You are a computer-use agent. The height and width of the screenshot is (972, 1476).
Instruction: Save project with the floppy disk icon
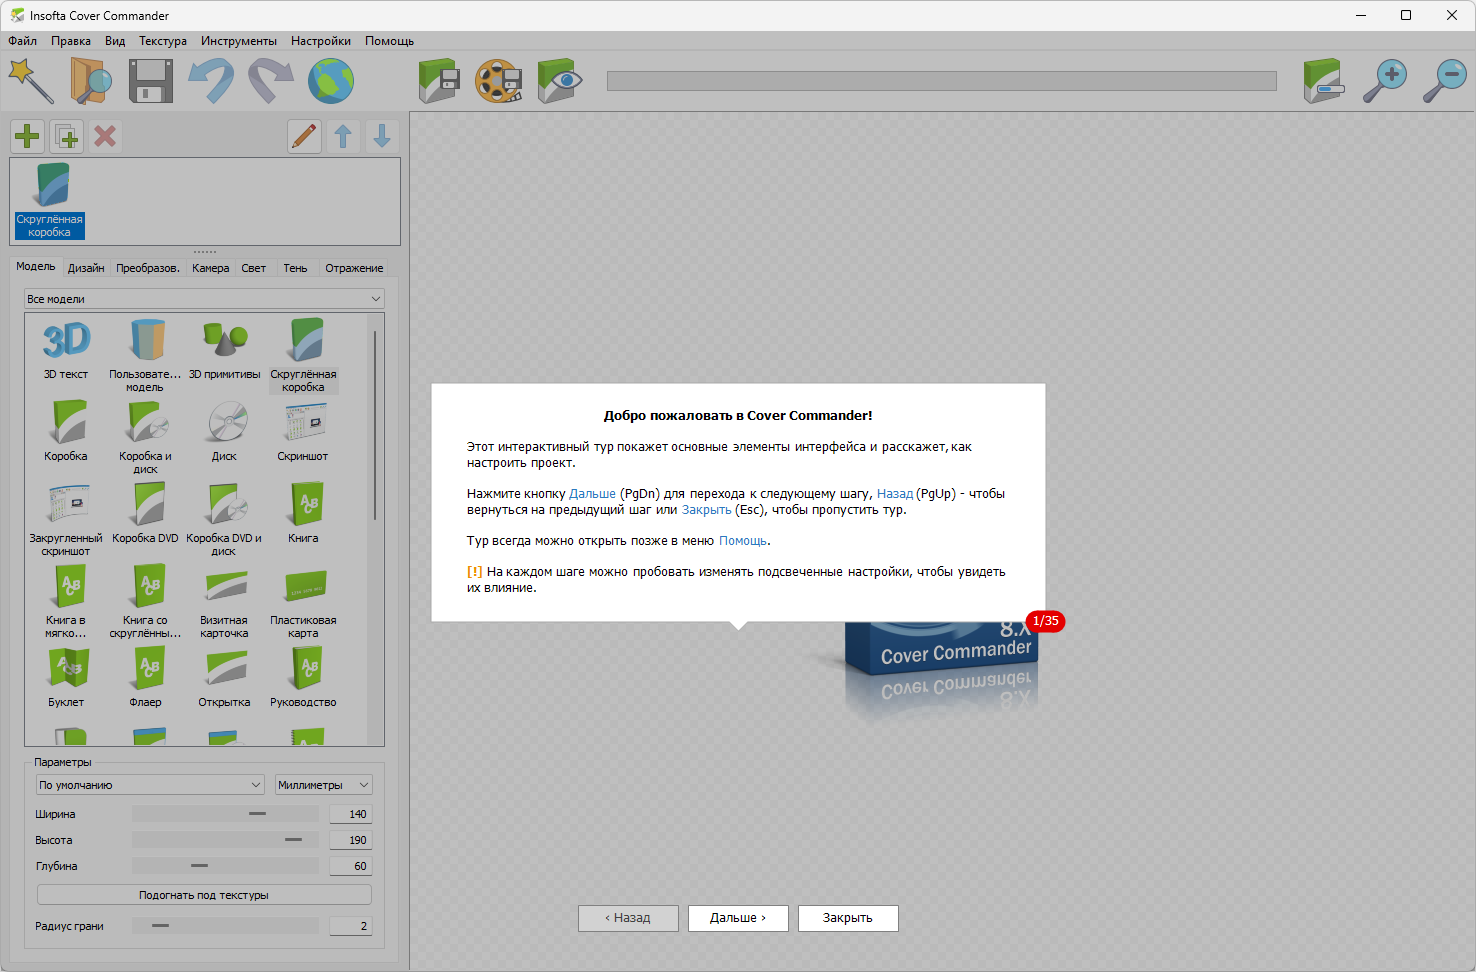tap(151, 81)
